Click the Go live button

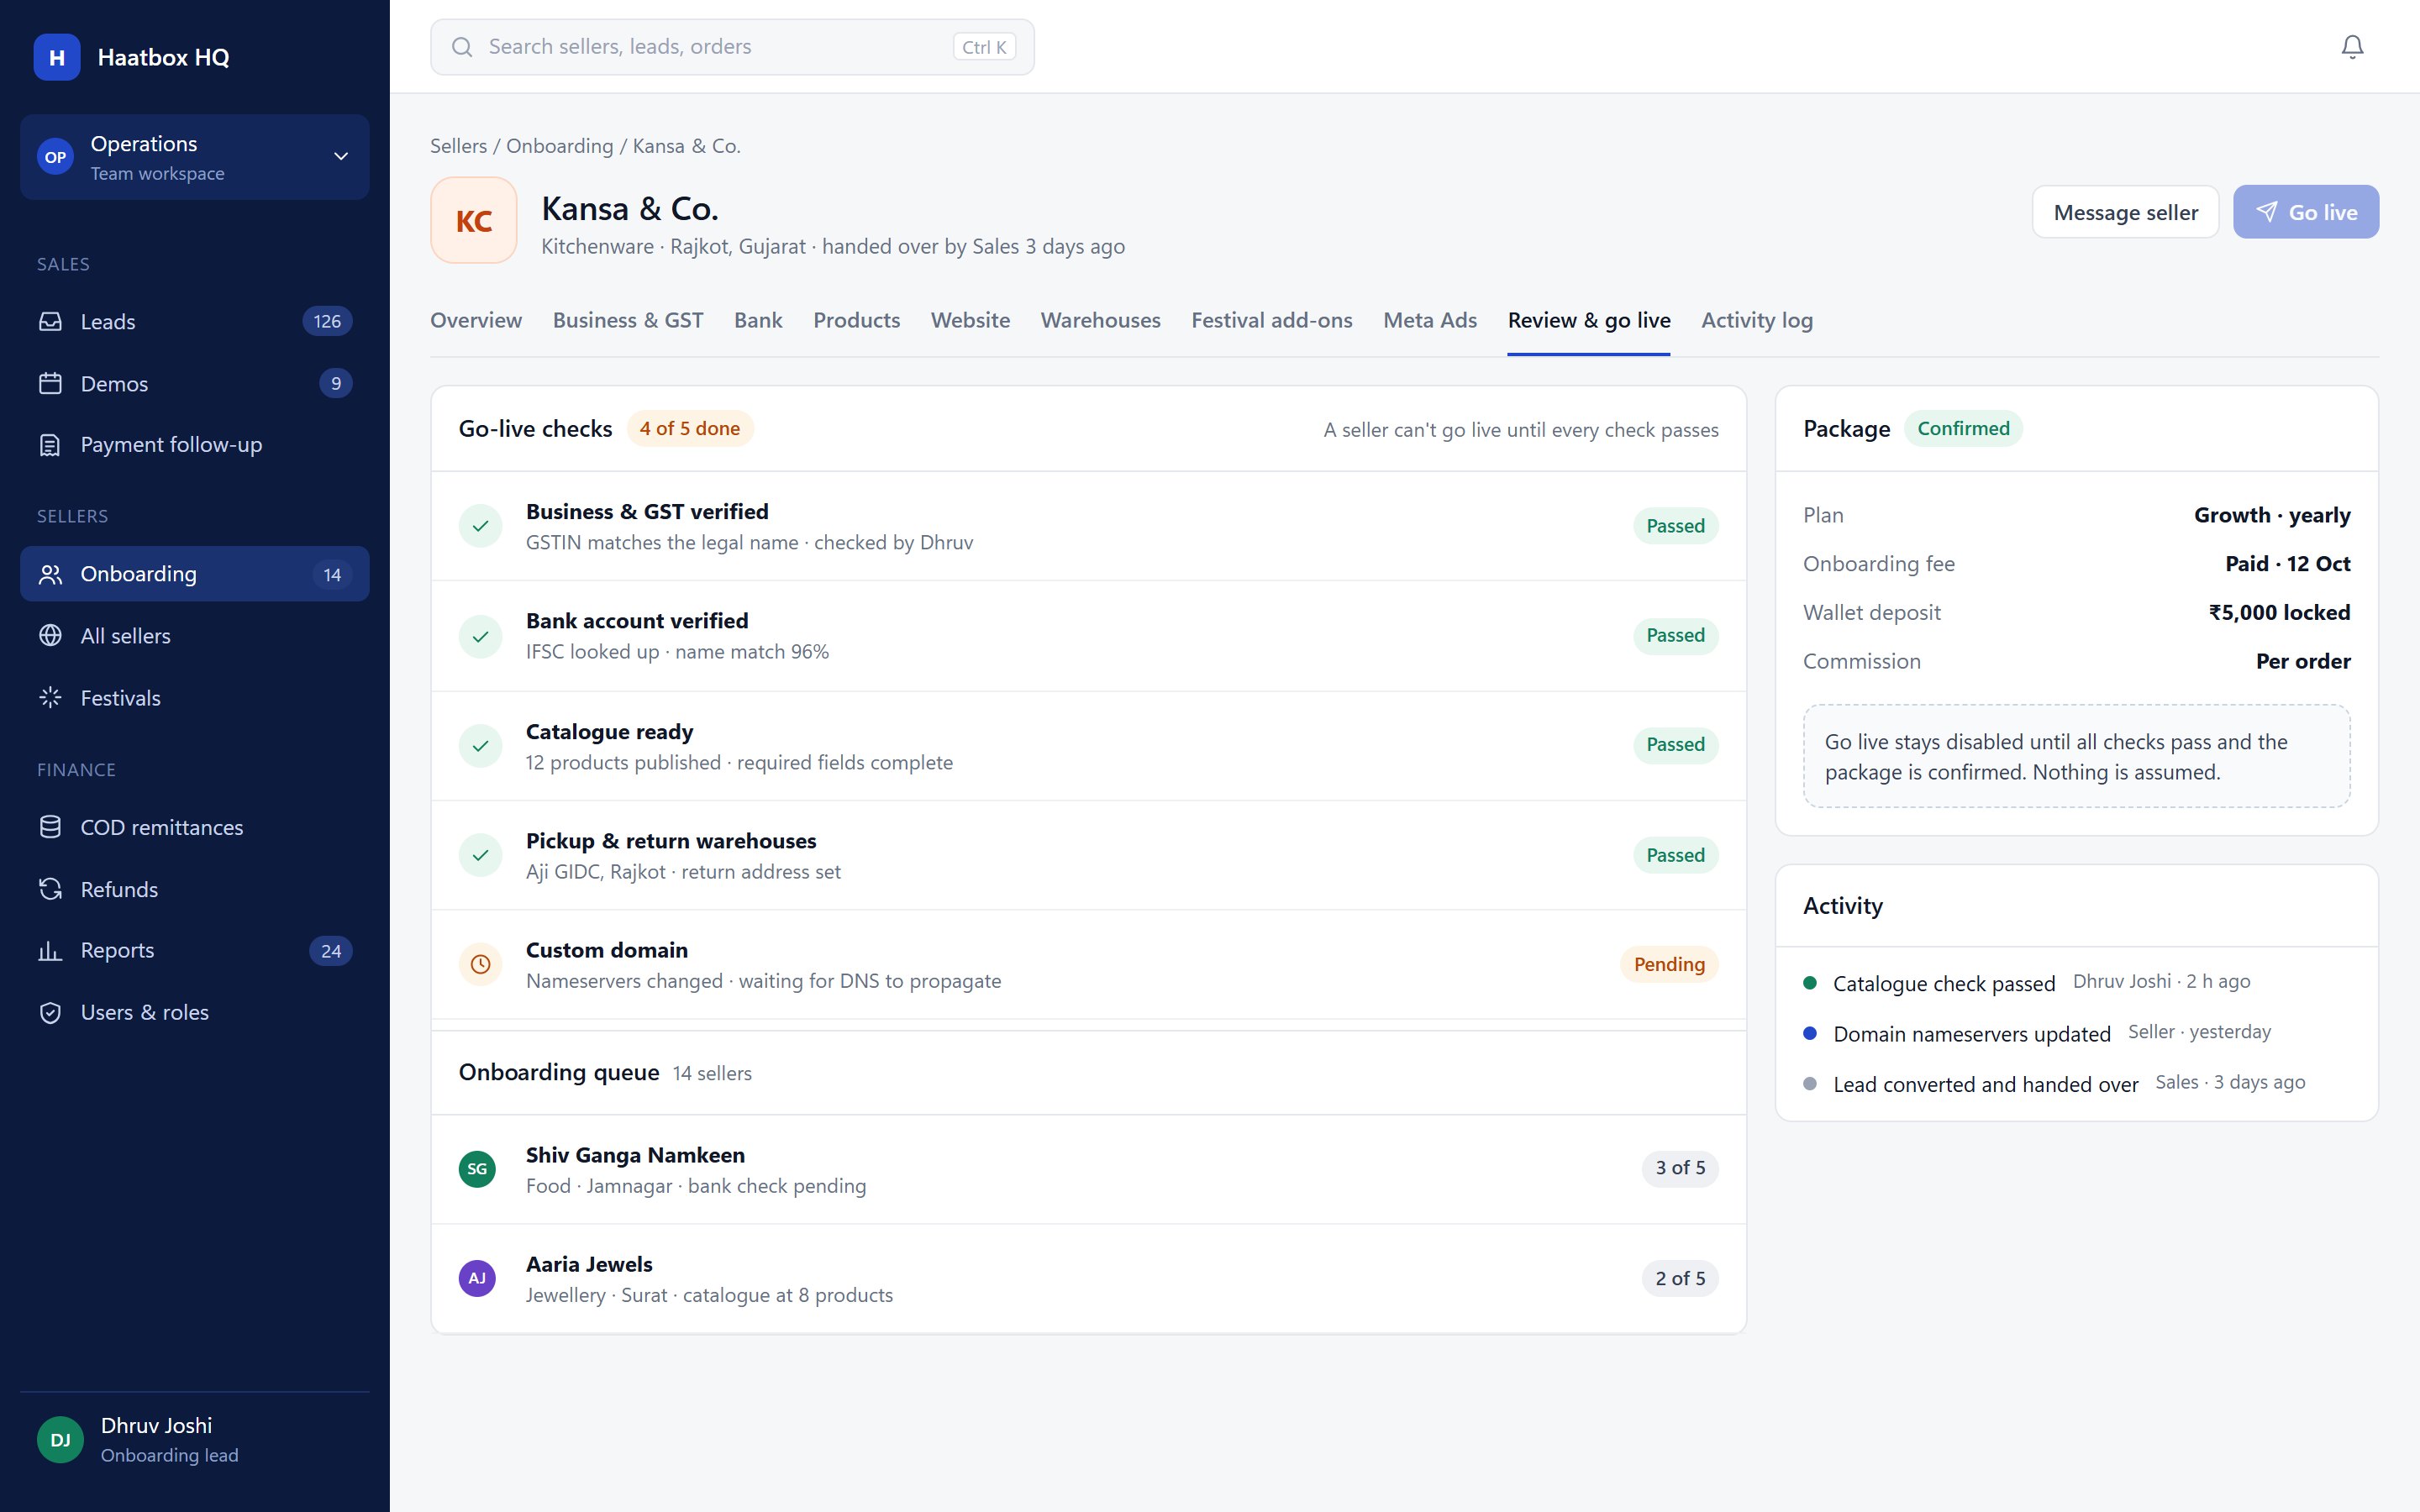tap(2306, 212)
